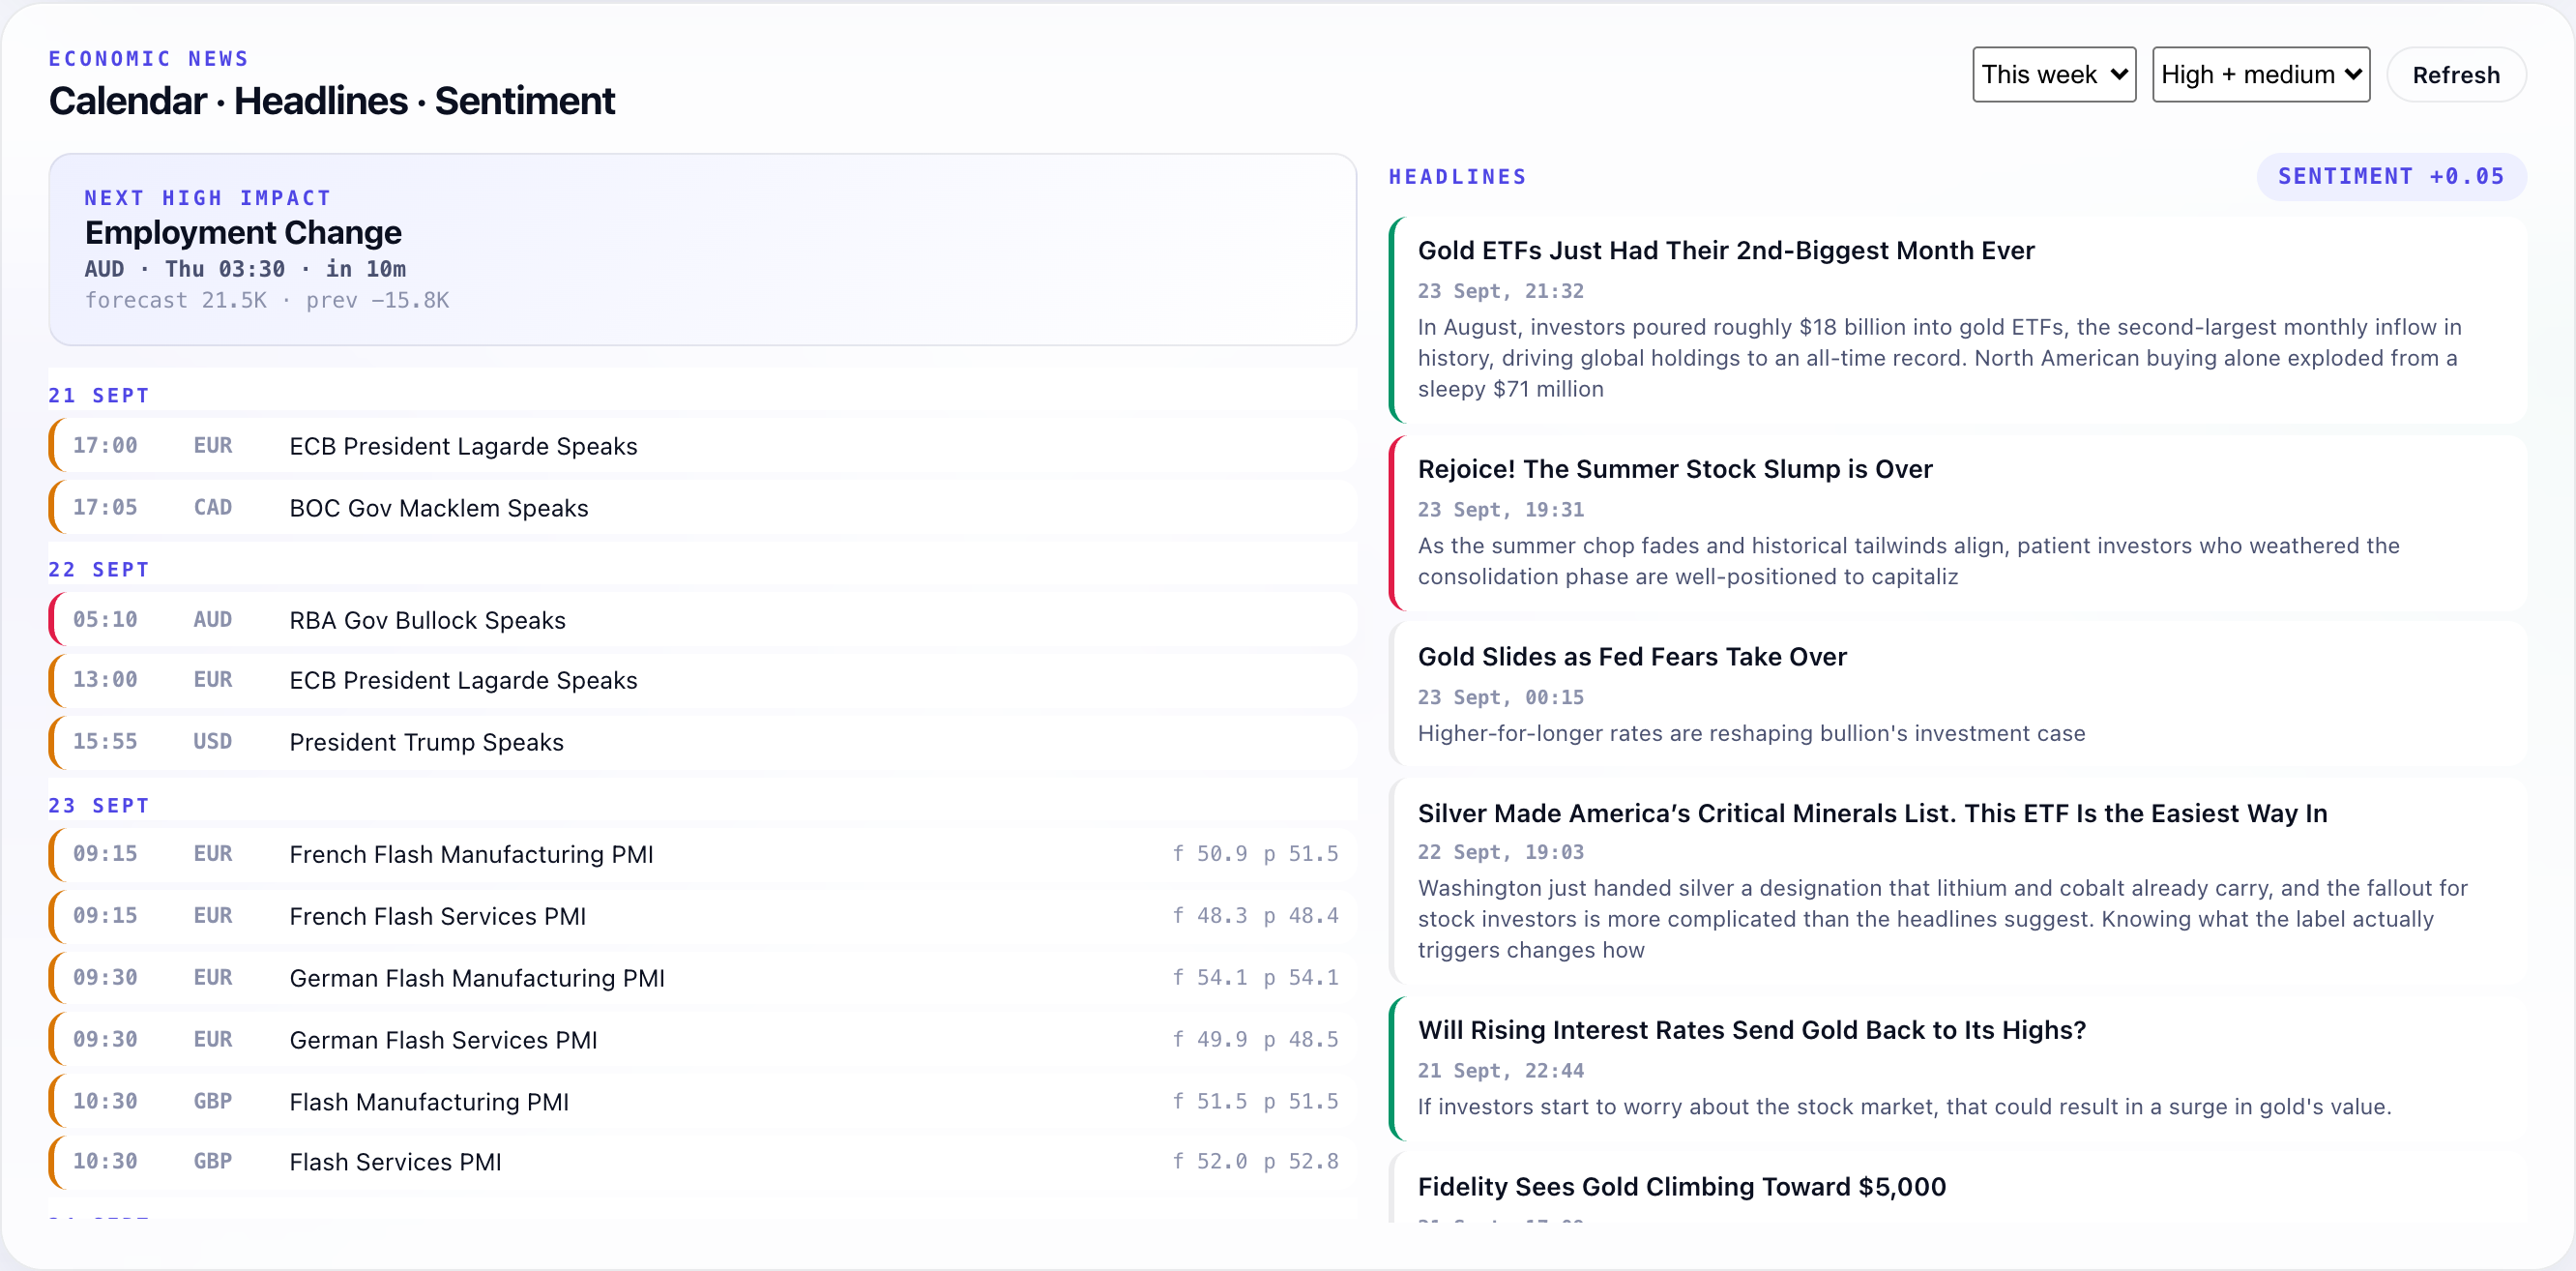Open headline Will Rising Interest Rates Send Gold Back
Image resolution: width=2576 pixels, height=1271 pixels.
coord(1751,1030)
